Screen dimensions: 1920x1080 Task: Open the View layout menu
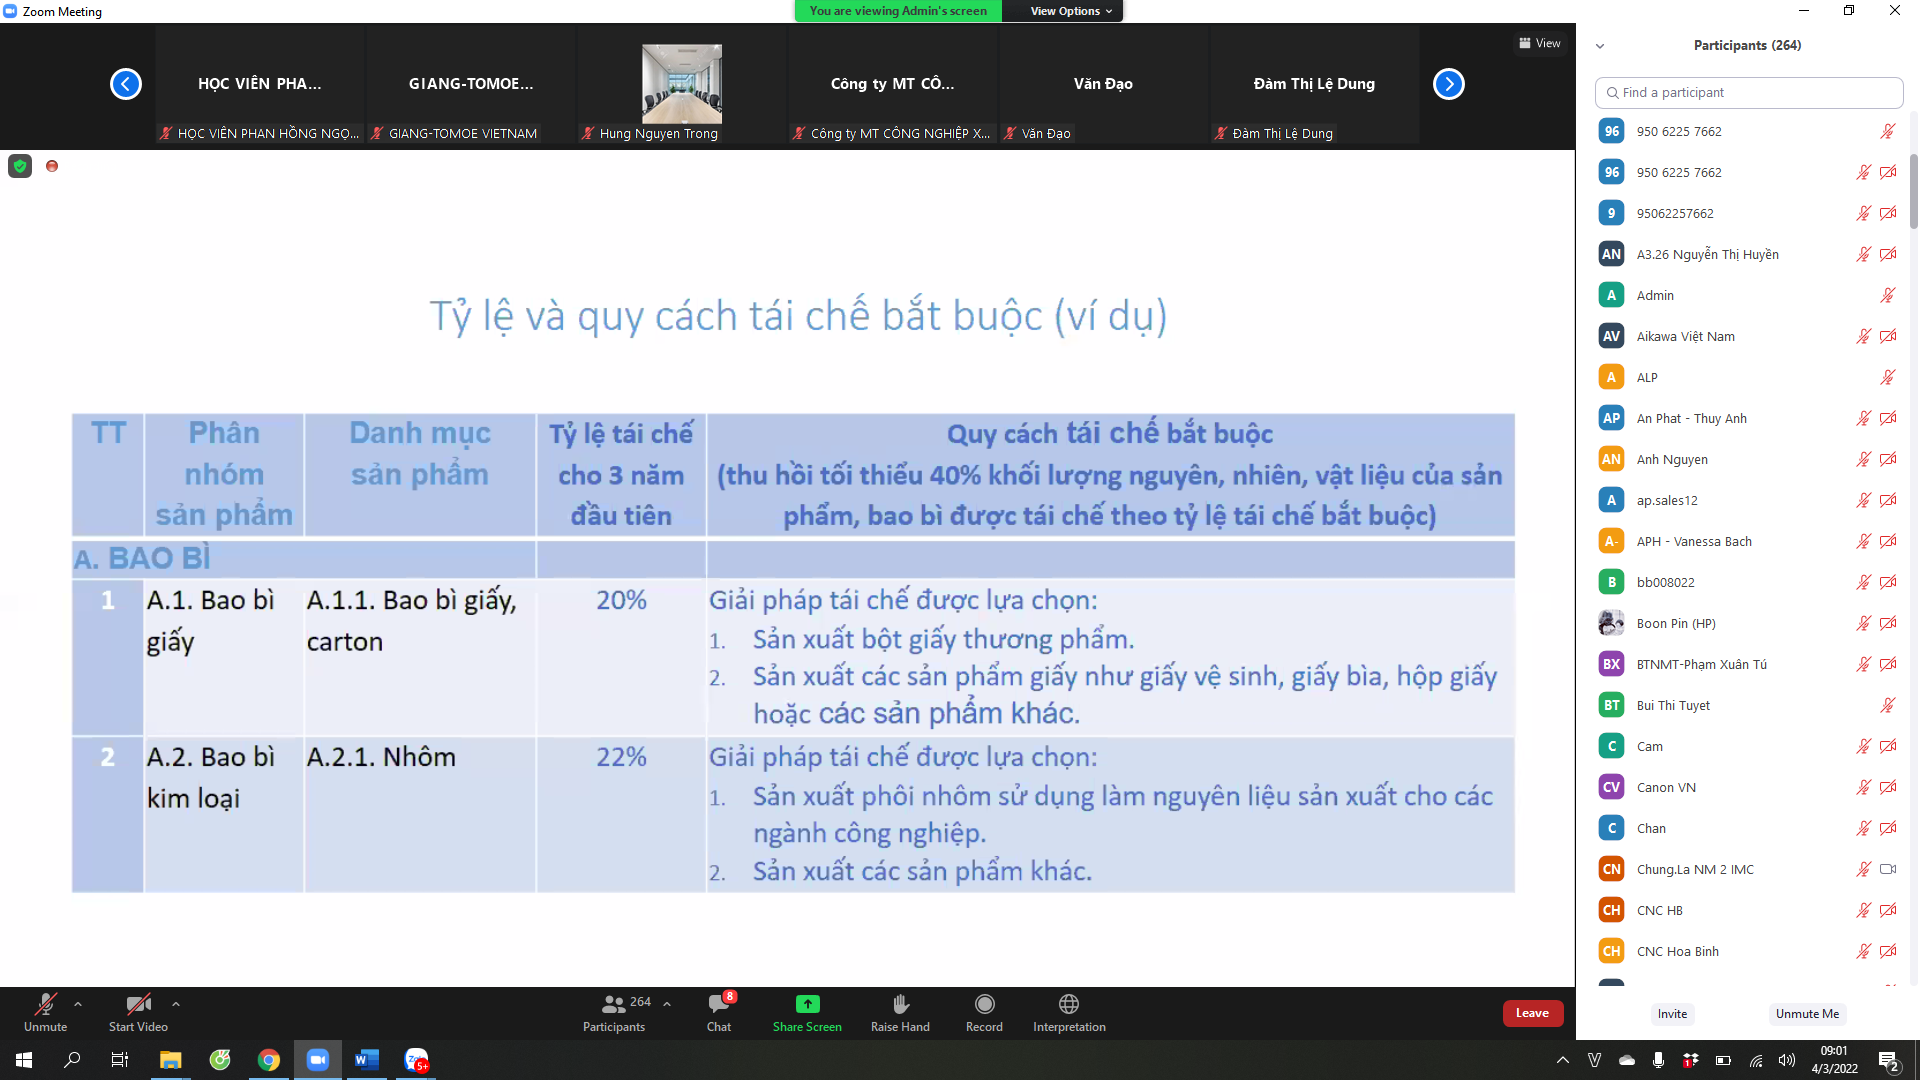pyautogui.click(x=1540, y=43)
